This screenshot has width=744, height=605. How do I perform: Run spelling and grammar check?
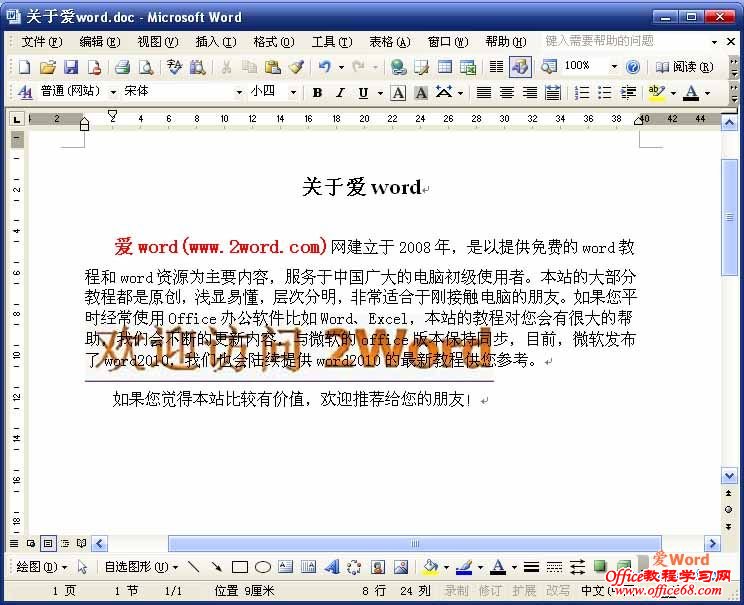174,67
